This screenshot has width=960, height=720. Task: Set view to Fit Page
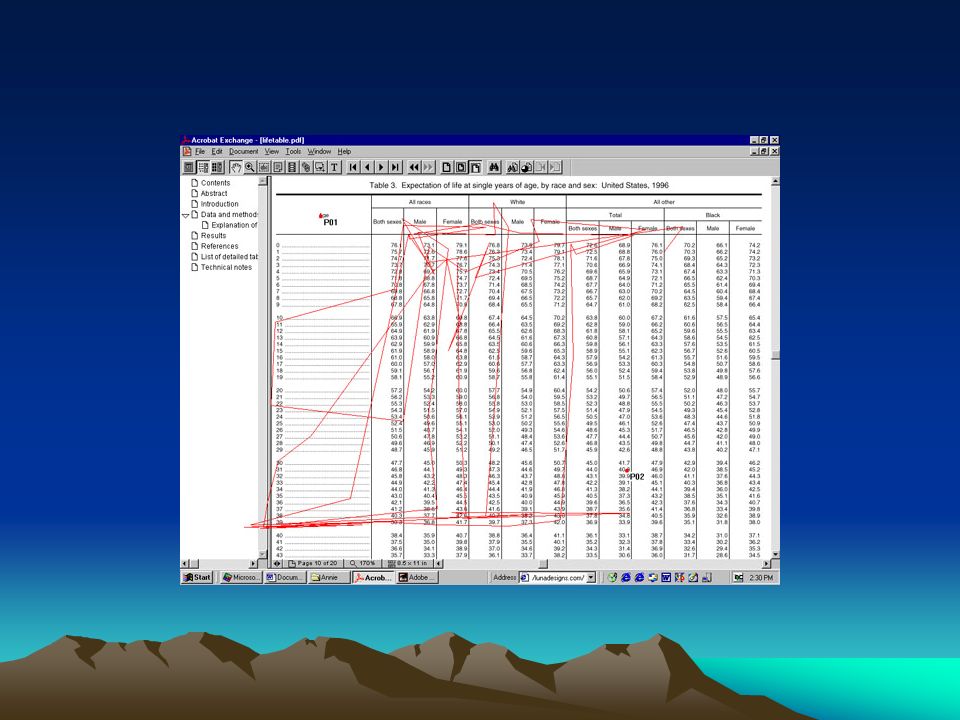point(460,167)
